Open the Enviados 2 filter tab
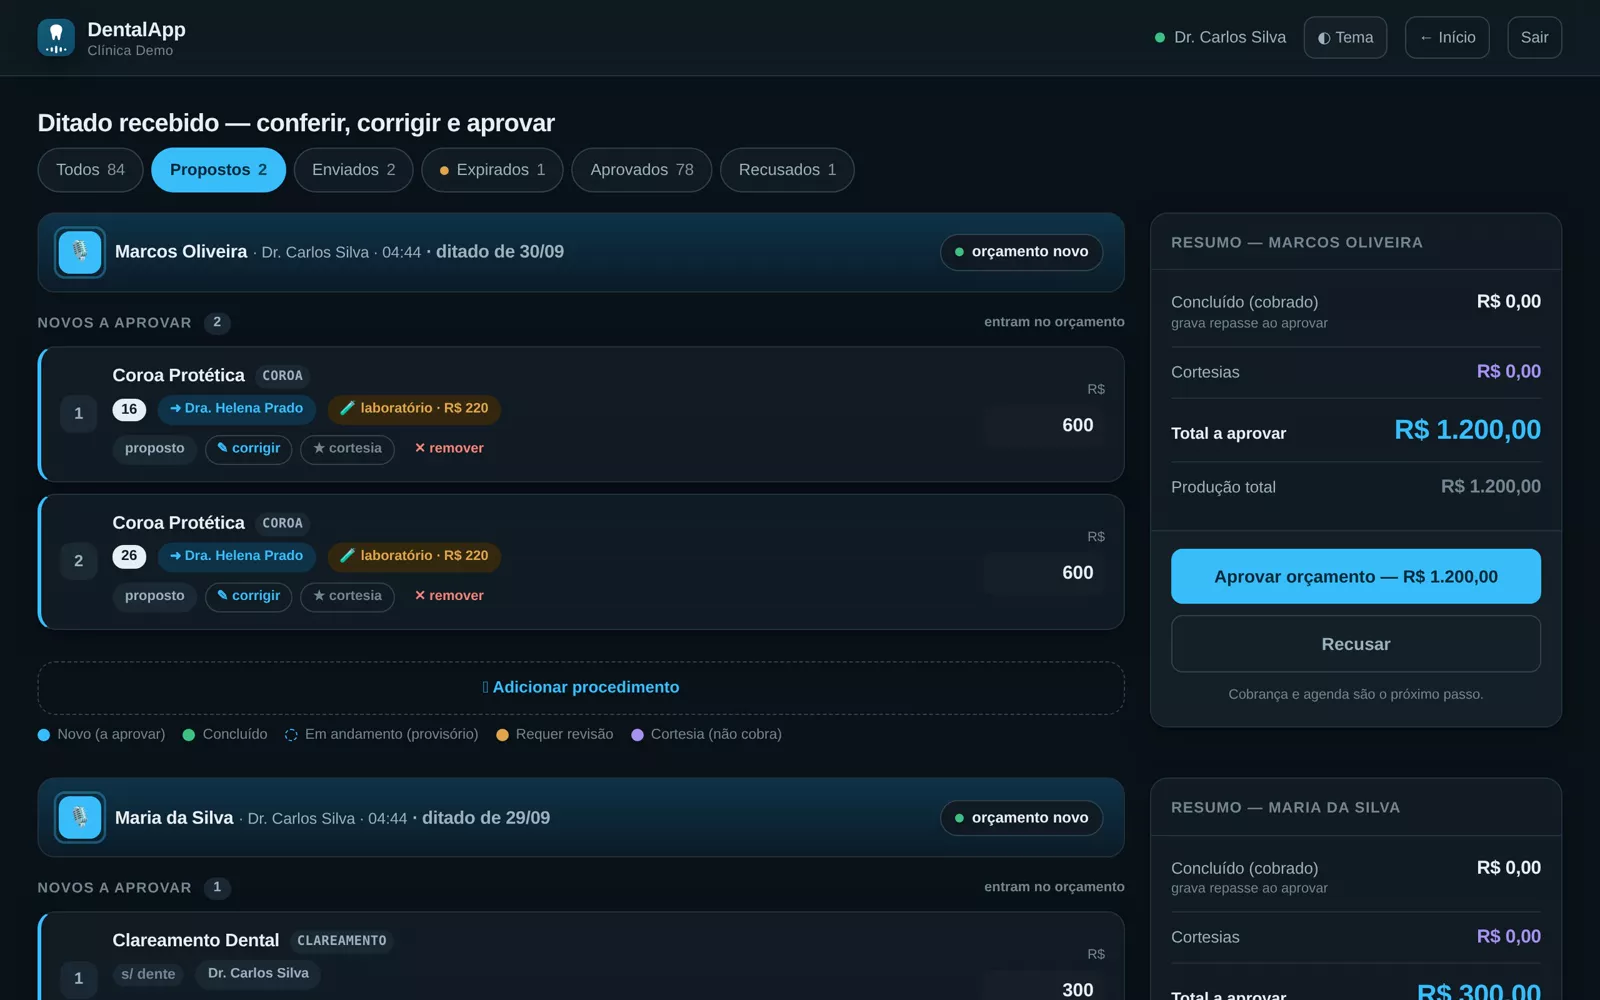 tap(353, 170)
